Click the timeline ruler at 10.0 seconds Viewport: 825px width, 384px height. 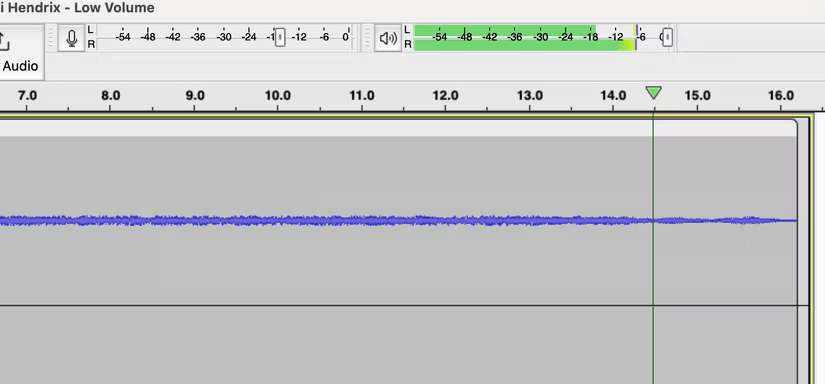(278, 96)
